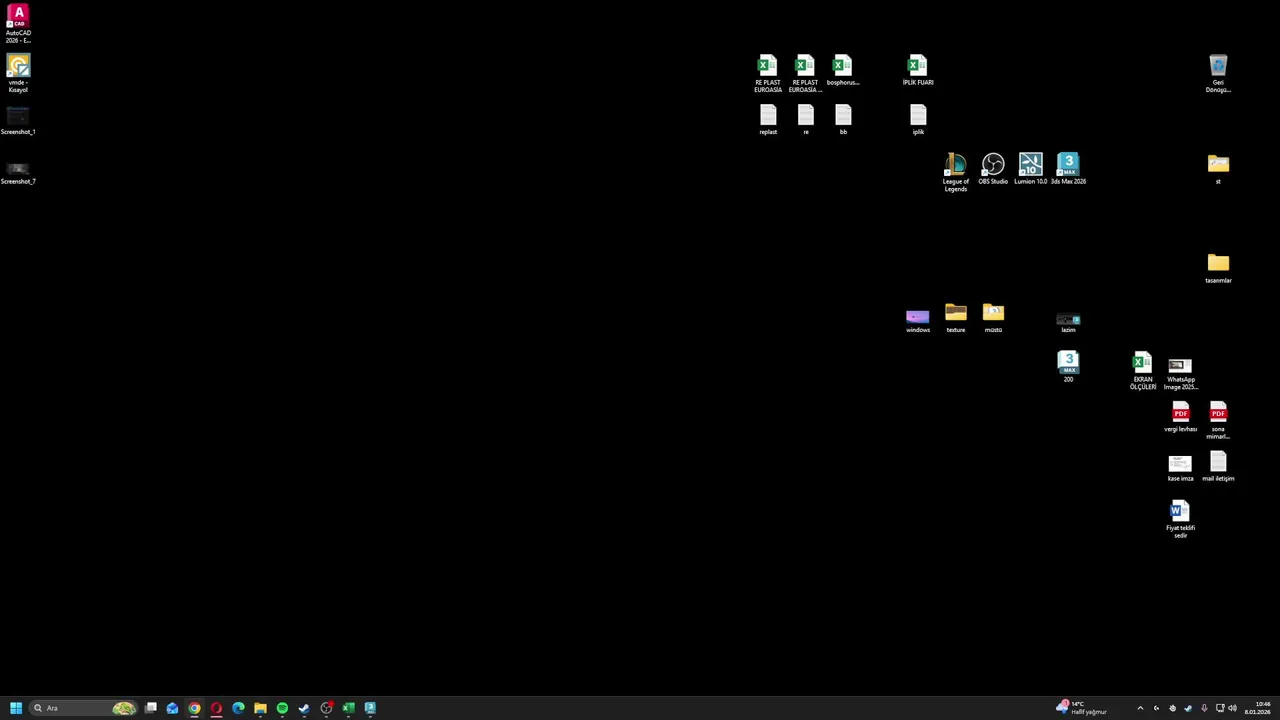Click the microphone tray icon
The width and height of the screenshot is (1280, 720).
point(1204,708)
